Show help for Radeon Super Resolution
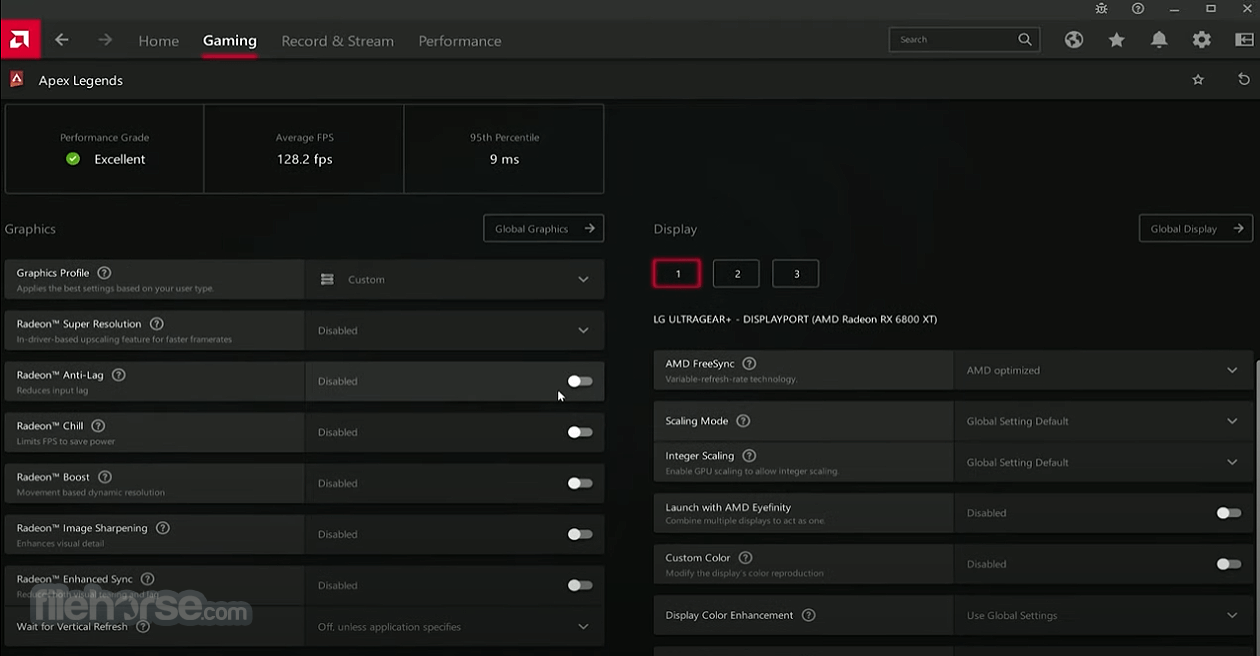The image size is (1260, 656). coord(156,324)
